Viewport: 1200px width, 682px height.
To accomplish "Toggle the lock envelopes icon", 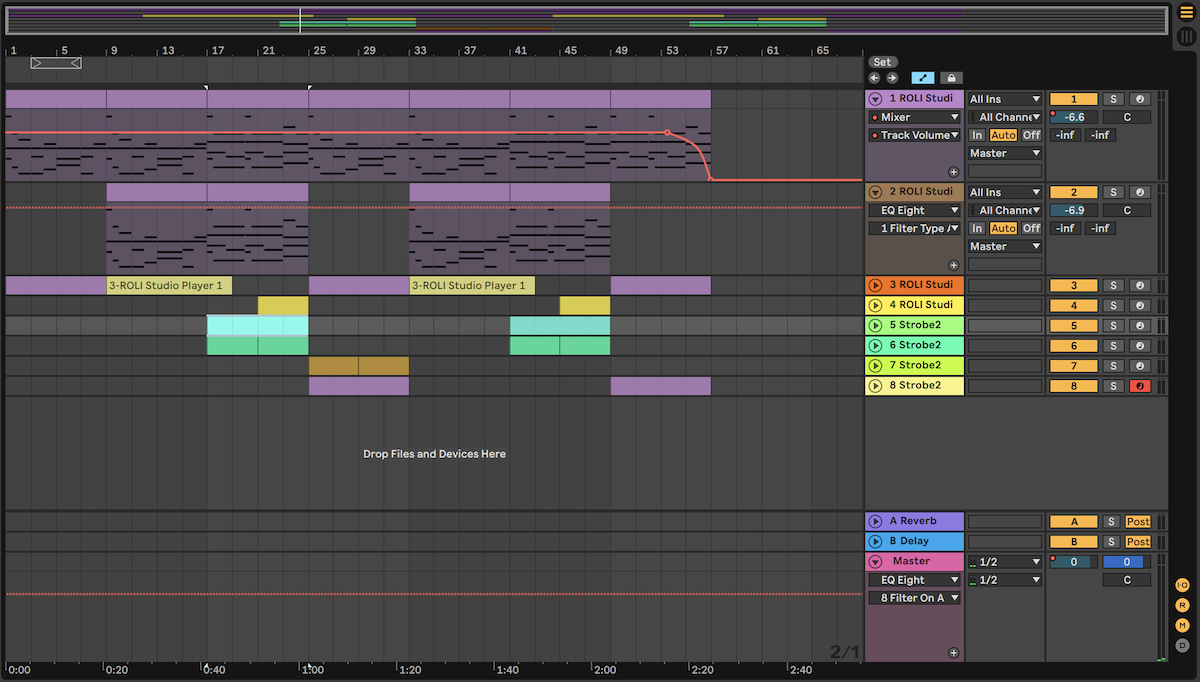I will coord(951,78).
